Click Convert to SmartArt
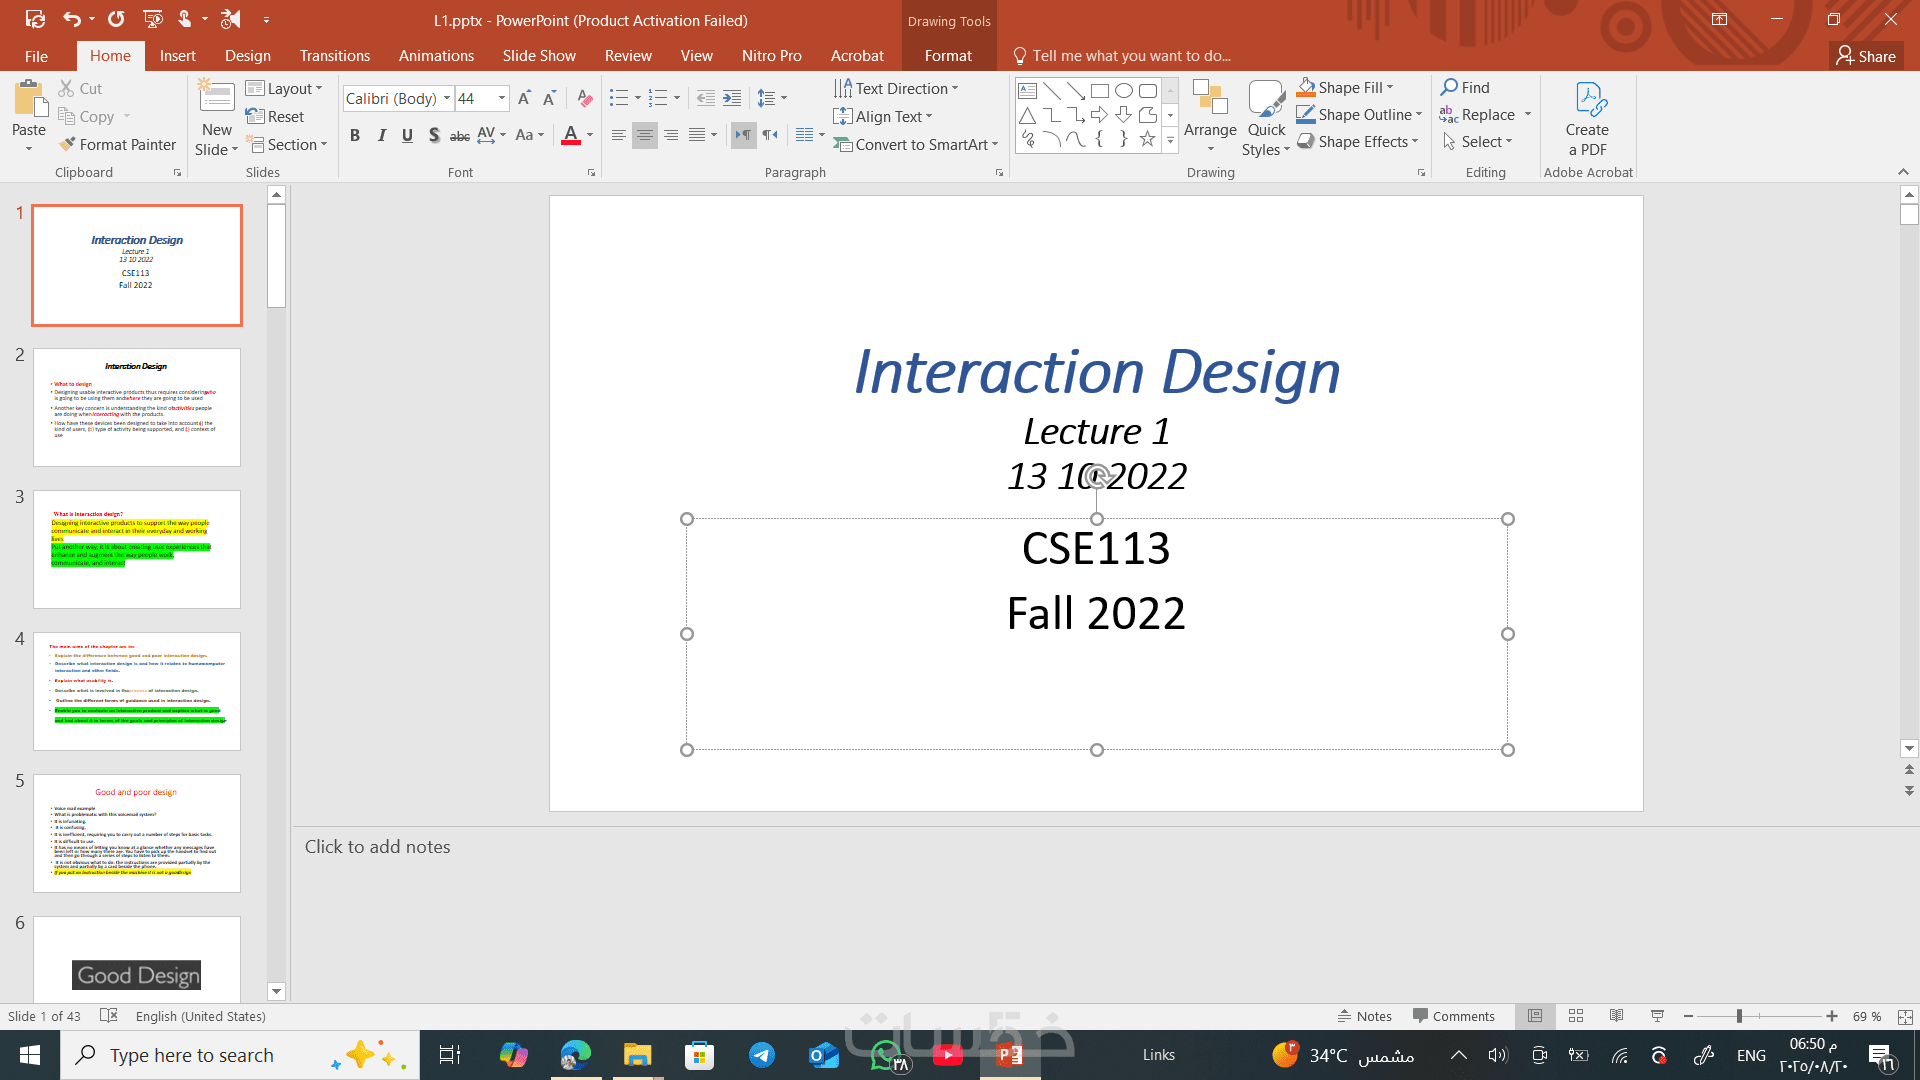 [915, 145]
